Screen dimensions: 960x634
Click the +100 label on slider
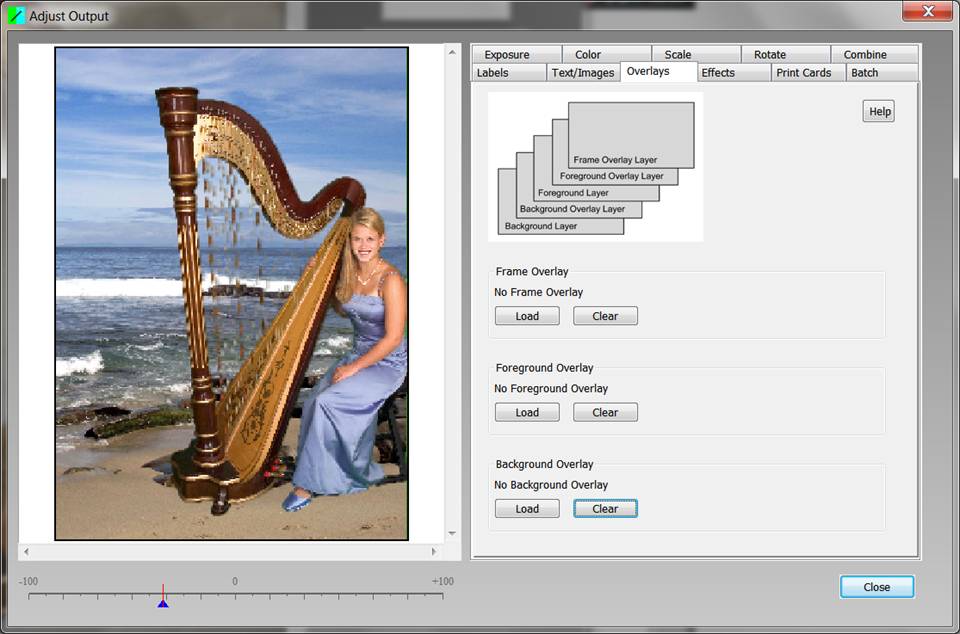coord(442,581)
